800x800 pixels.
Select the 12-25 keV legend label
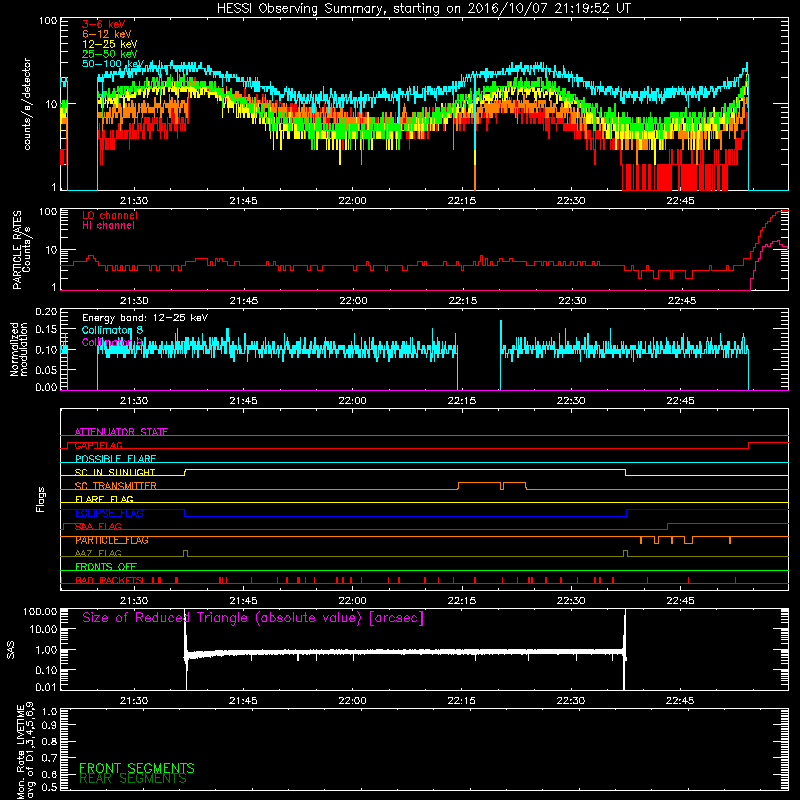click(110, 44)
